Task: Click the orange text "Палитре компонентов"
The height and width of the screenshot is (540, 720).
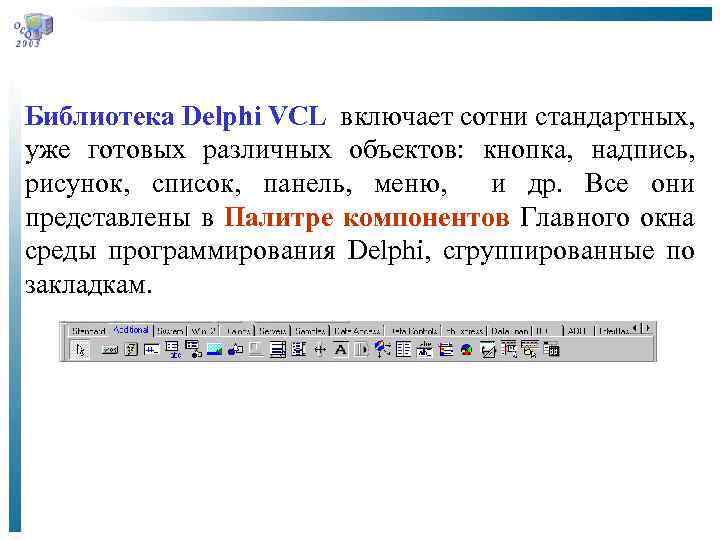Action: [366, 218]
